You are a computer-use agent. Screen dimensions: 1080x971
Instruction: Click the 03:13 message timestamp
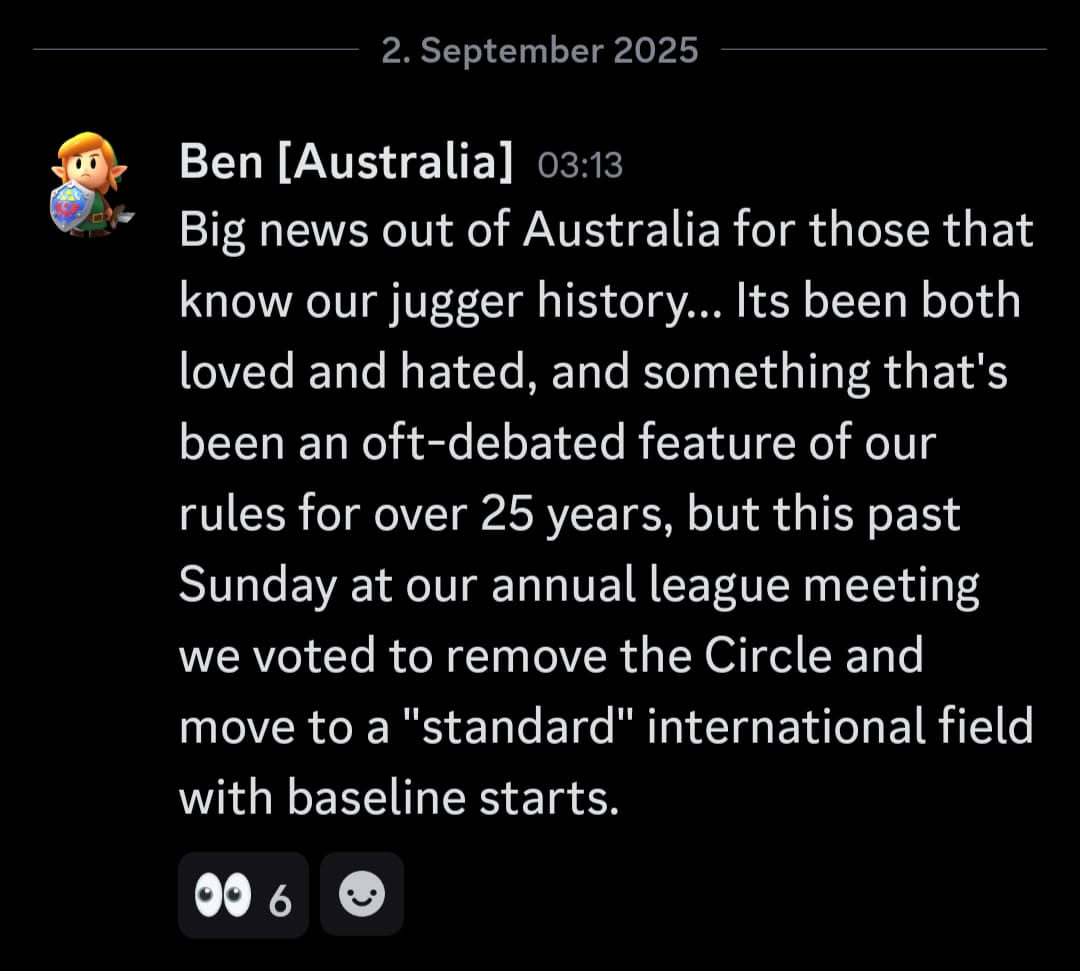click(580, 165)
